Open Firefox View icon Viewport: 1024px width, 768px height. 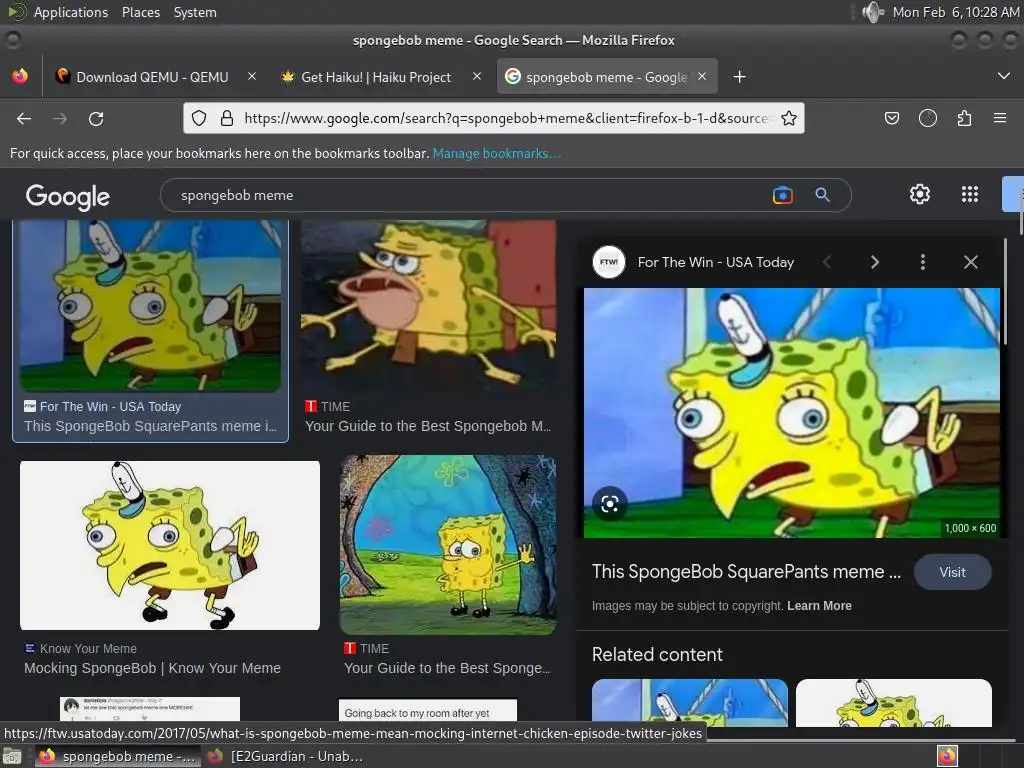click(x=20, y=76)
